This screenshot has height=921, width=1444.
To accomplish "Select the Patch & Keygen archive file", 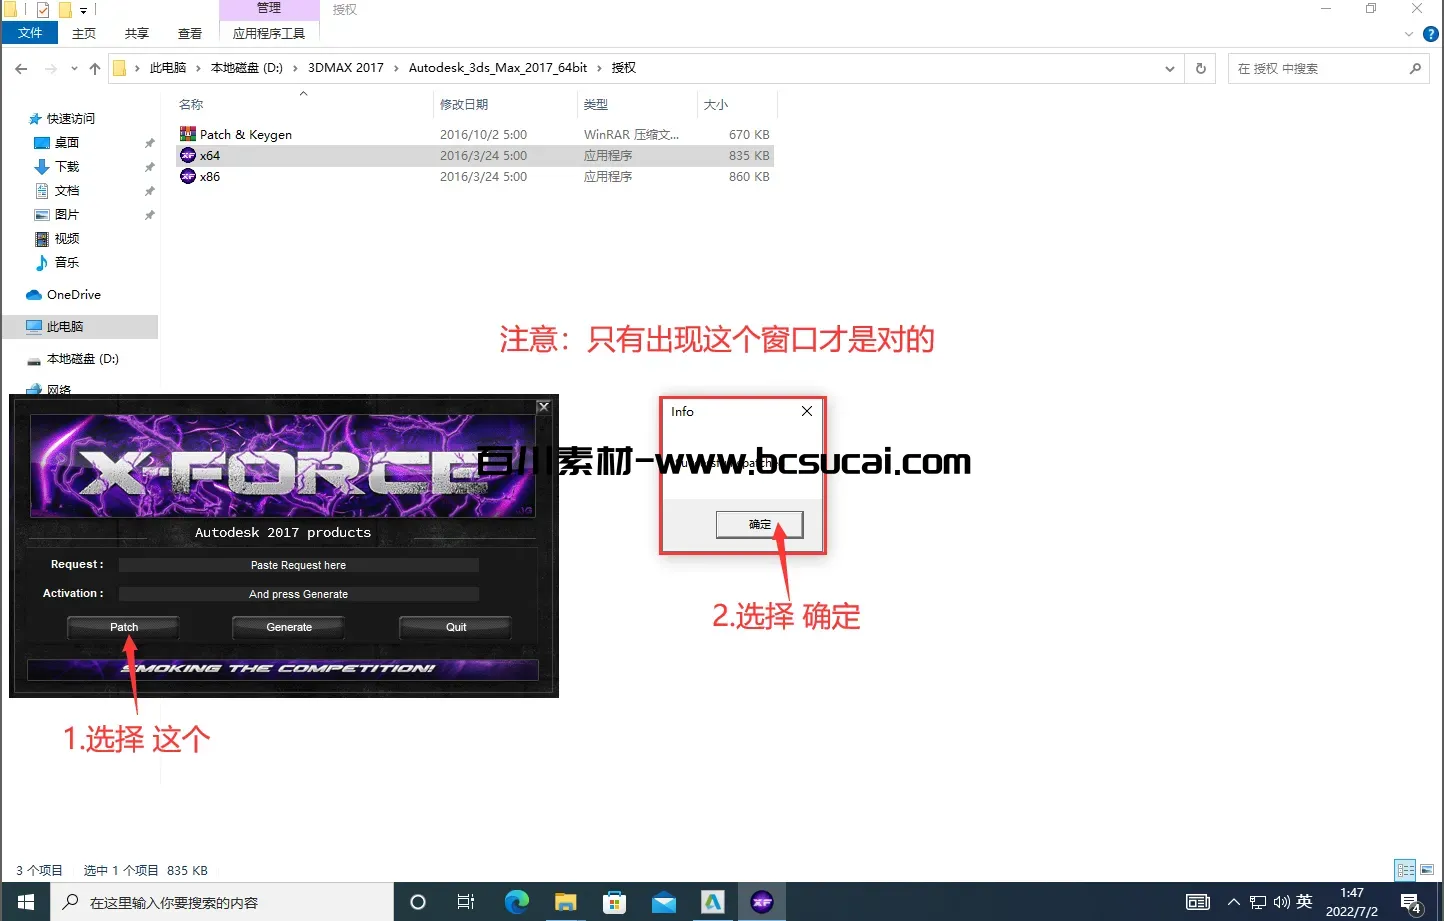I will pos(245,134).
